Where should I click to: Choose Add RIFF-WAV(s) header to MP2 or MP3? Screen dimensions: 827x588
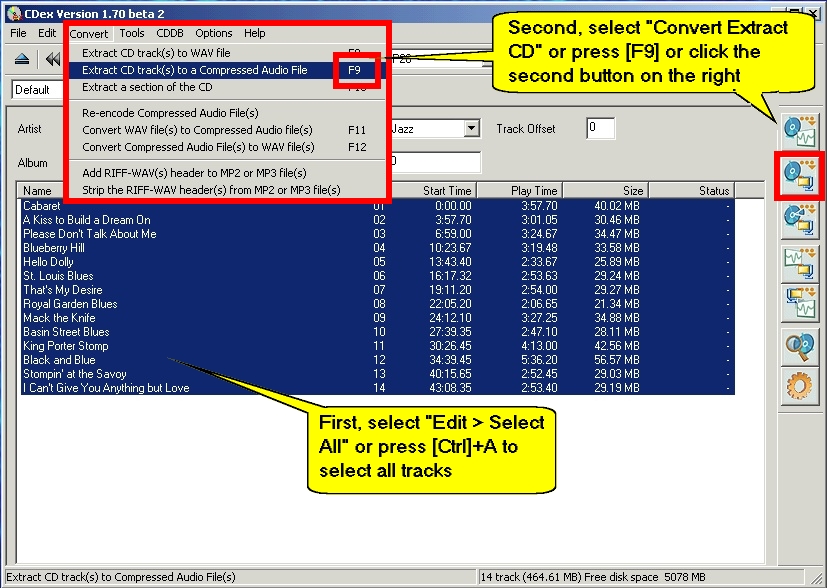pyautogui.click(x=226, y=173)
